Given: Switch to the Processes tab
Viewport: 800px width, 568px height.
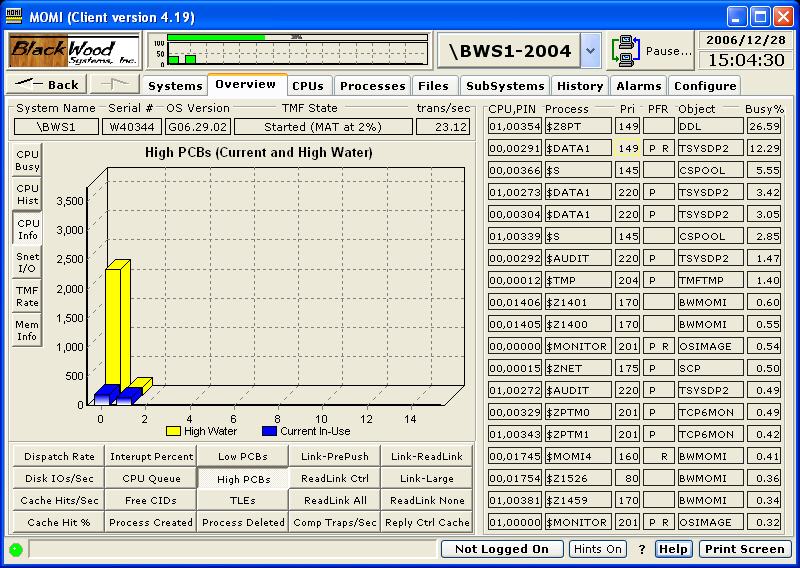Looking at the screenshot, I should coord(372,86).
